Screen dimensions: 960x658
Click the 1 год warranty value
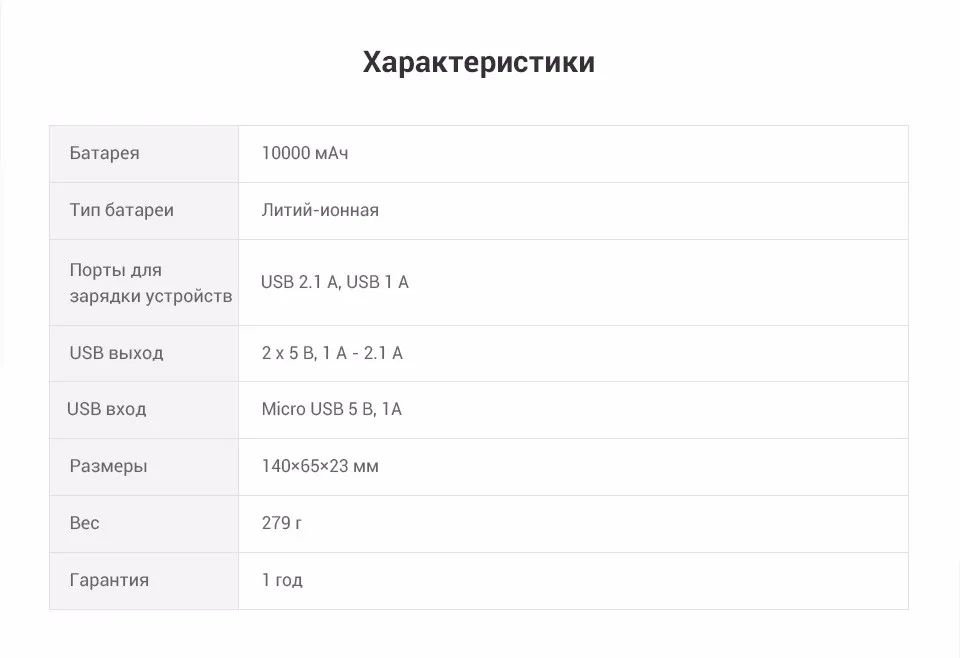pyautogui.click(x=282, y=580)
